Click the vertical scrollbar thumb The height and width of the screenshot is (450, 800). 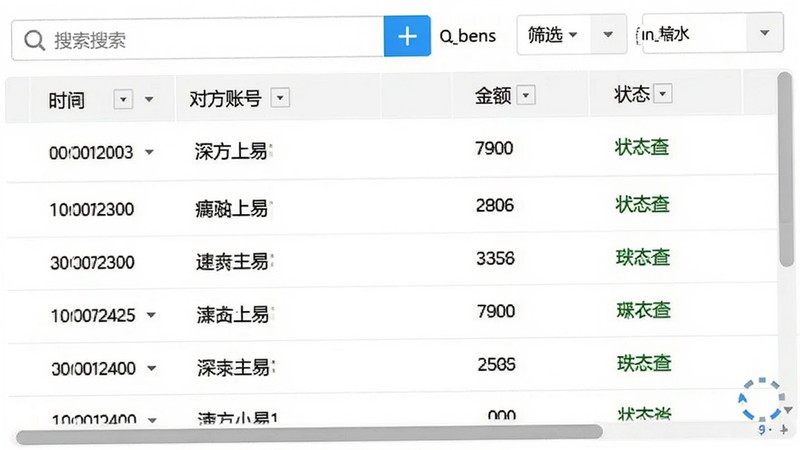tap(785, 168)
